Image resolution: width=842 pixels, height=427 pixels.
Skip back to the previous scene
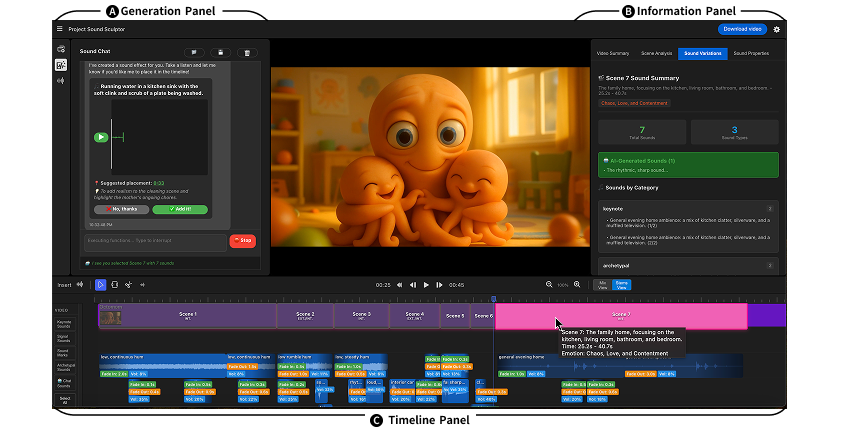(400, 285)
